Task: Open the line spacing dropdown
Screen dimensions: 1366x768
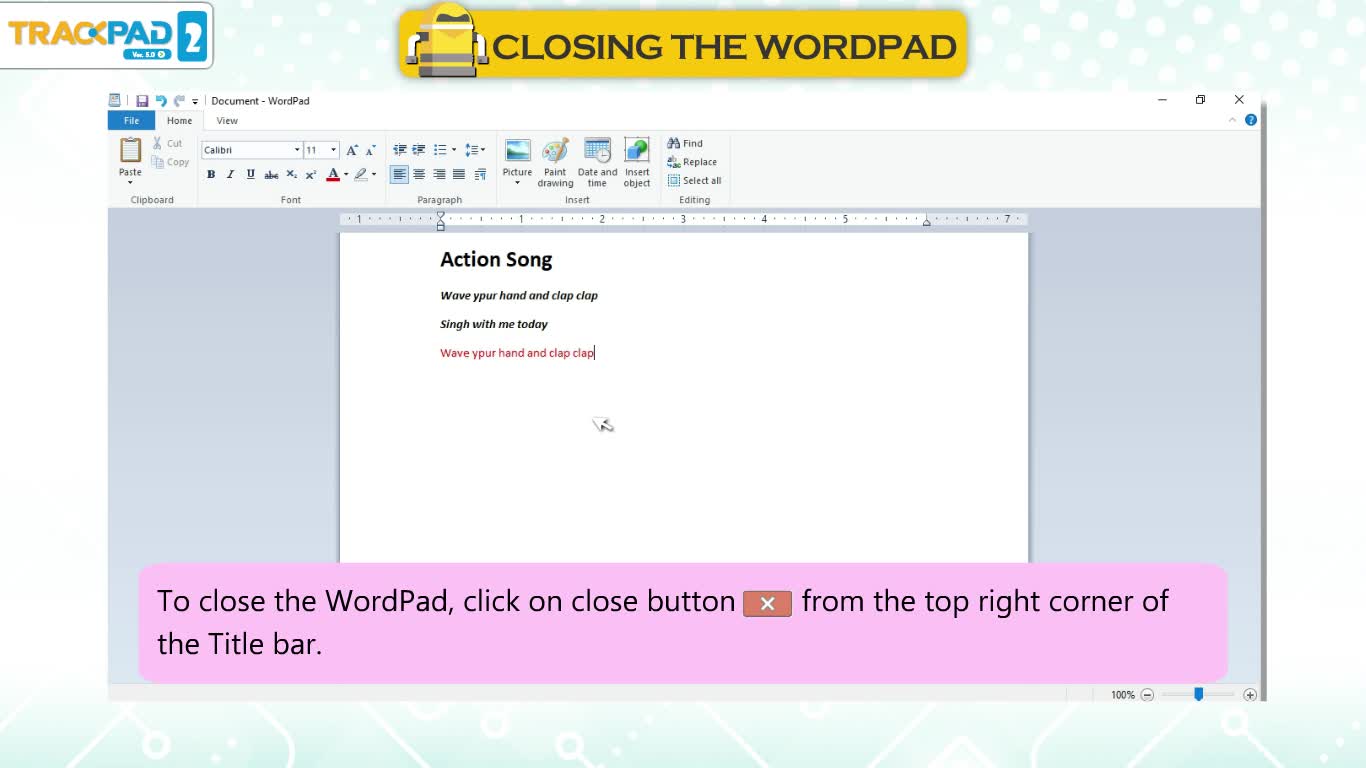Action: point(475,150)
